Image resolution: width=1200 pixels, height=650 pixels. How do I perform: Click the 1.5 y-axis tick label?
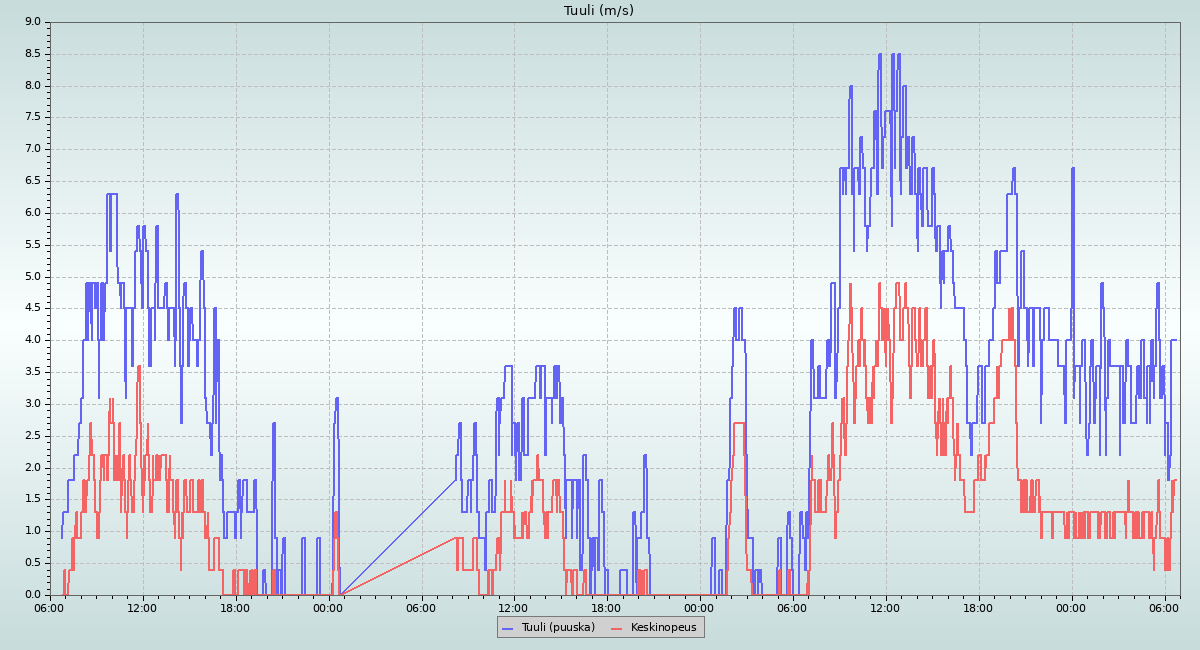tap(32, 499)
